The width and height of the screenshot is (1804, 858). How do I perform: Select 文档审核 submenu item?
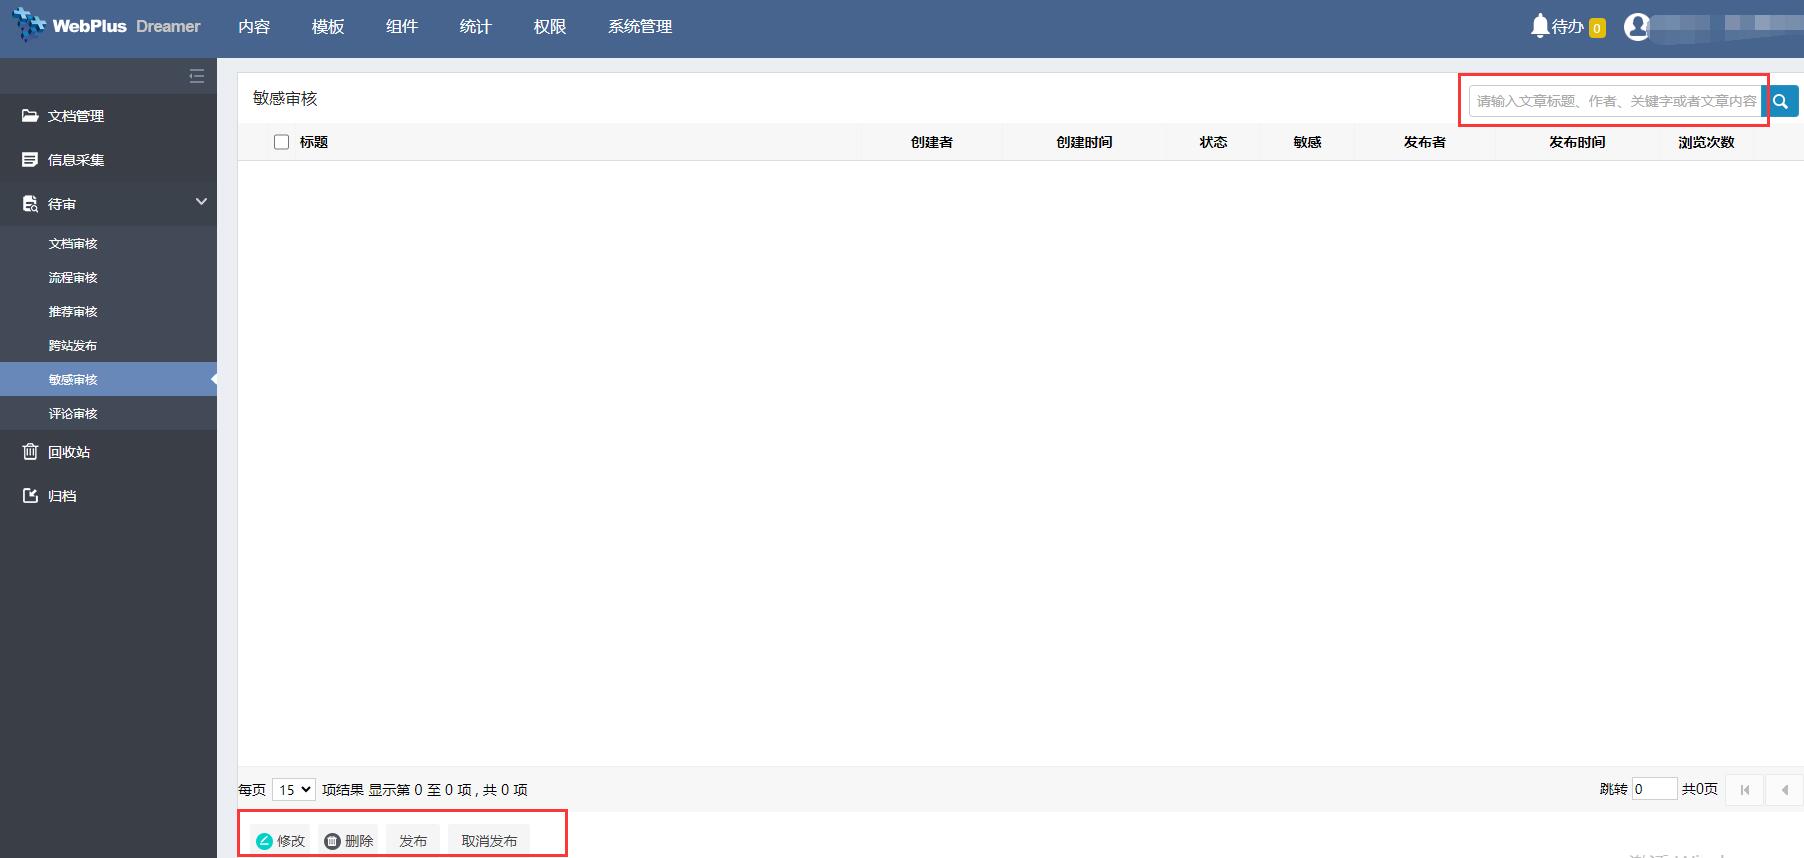tap(108, 244)
